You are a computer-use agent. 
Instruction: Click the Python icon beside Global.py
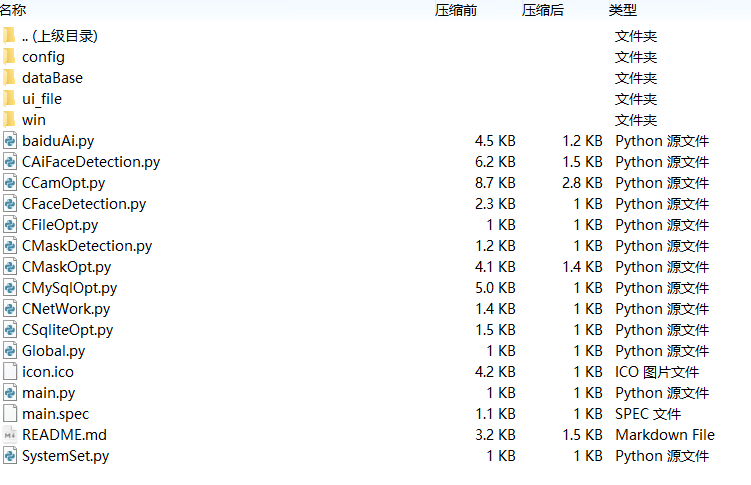(x=10, y=351)
